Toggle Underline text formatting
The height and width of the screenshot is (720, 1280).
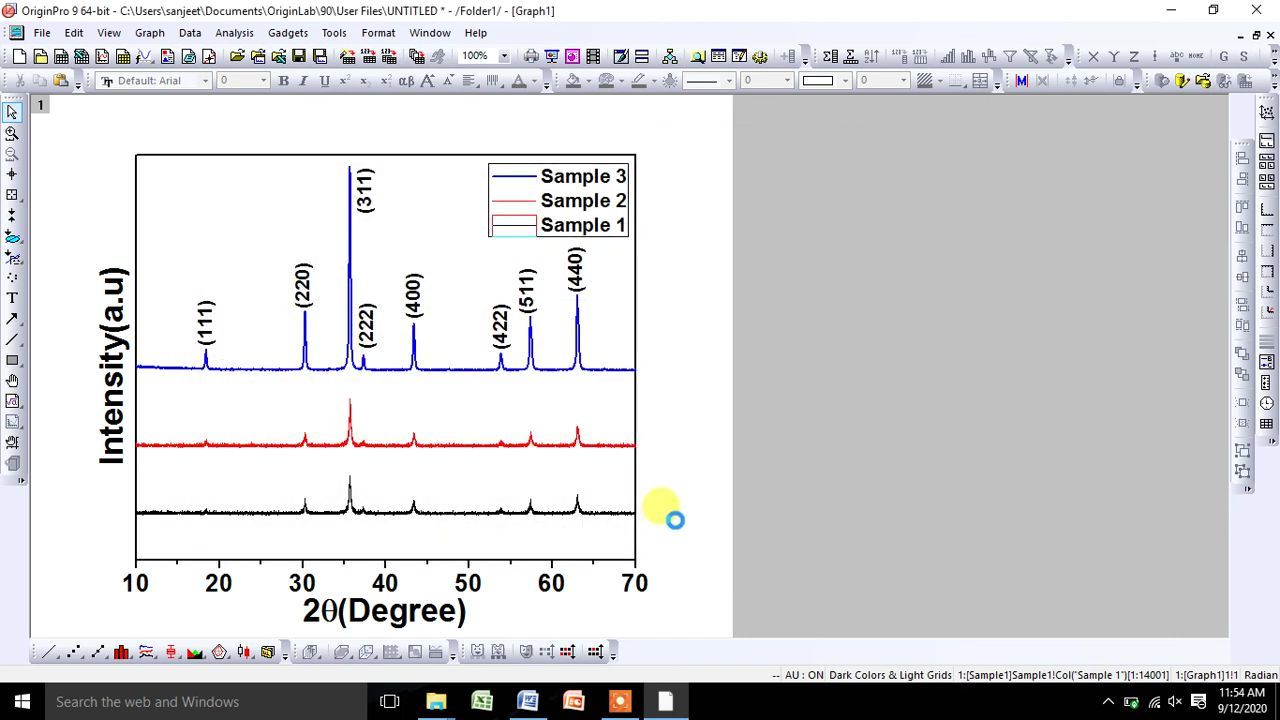[324, 81]
